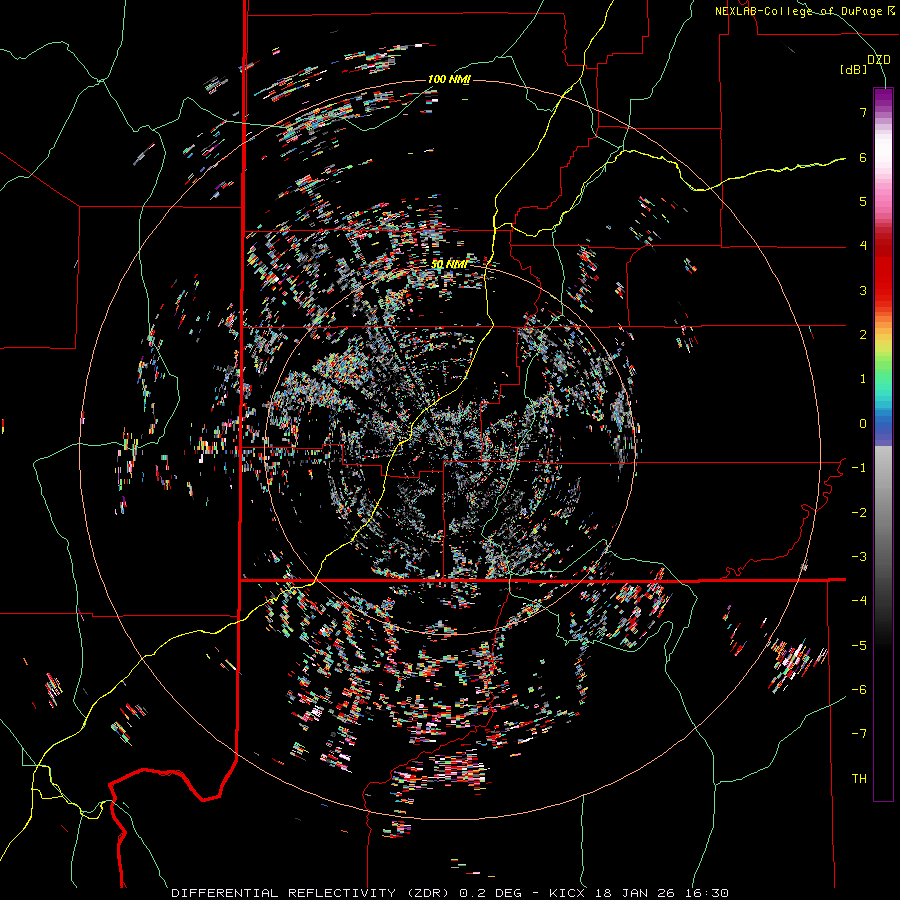Click the -7 dB label on legend
This screenshot has height=900, width=900.
pos(859,734)
